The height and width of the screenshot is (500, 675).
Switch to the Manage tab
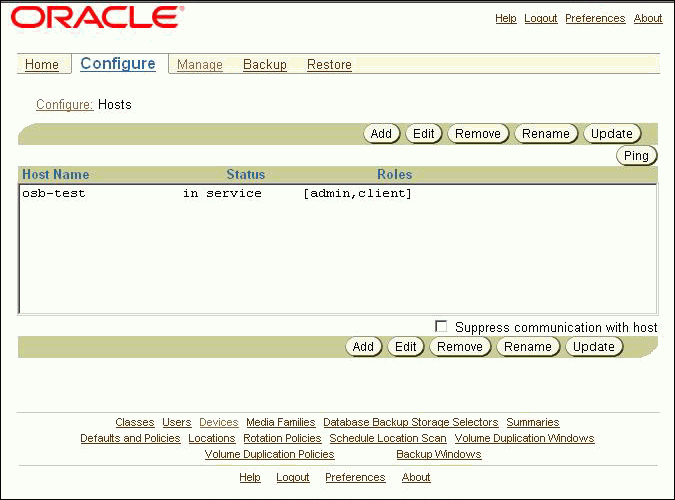pos(200,65)
